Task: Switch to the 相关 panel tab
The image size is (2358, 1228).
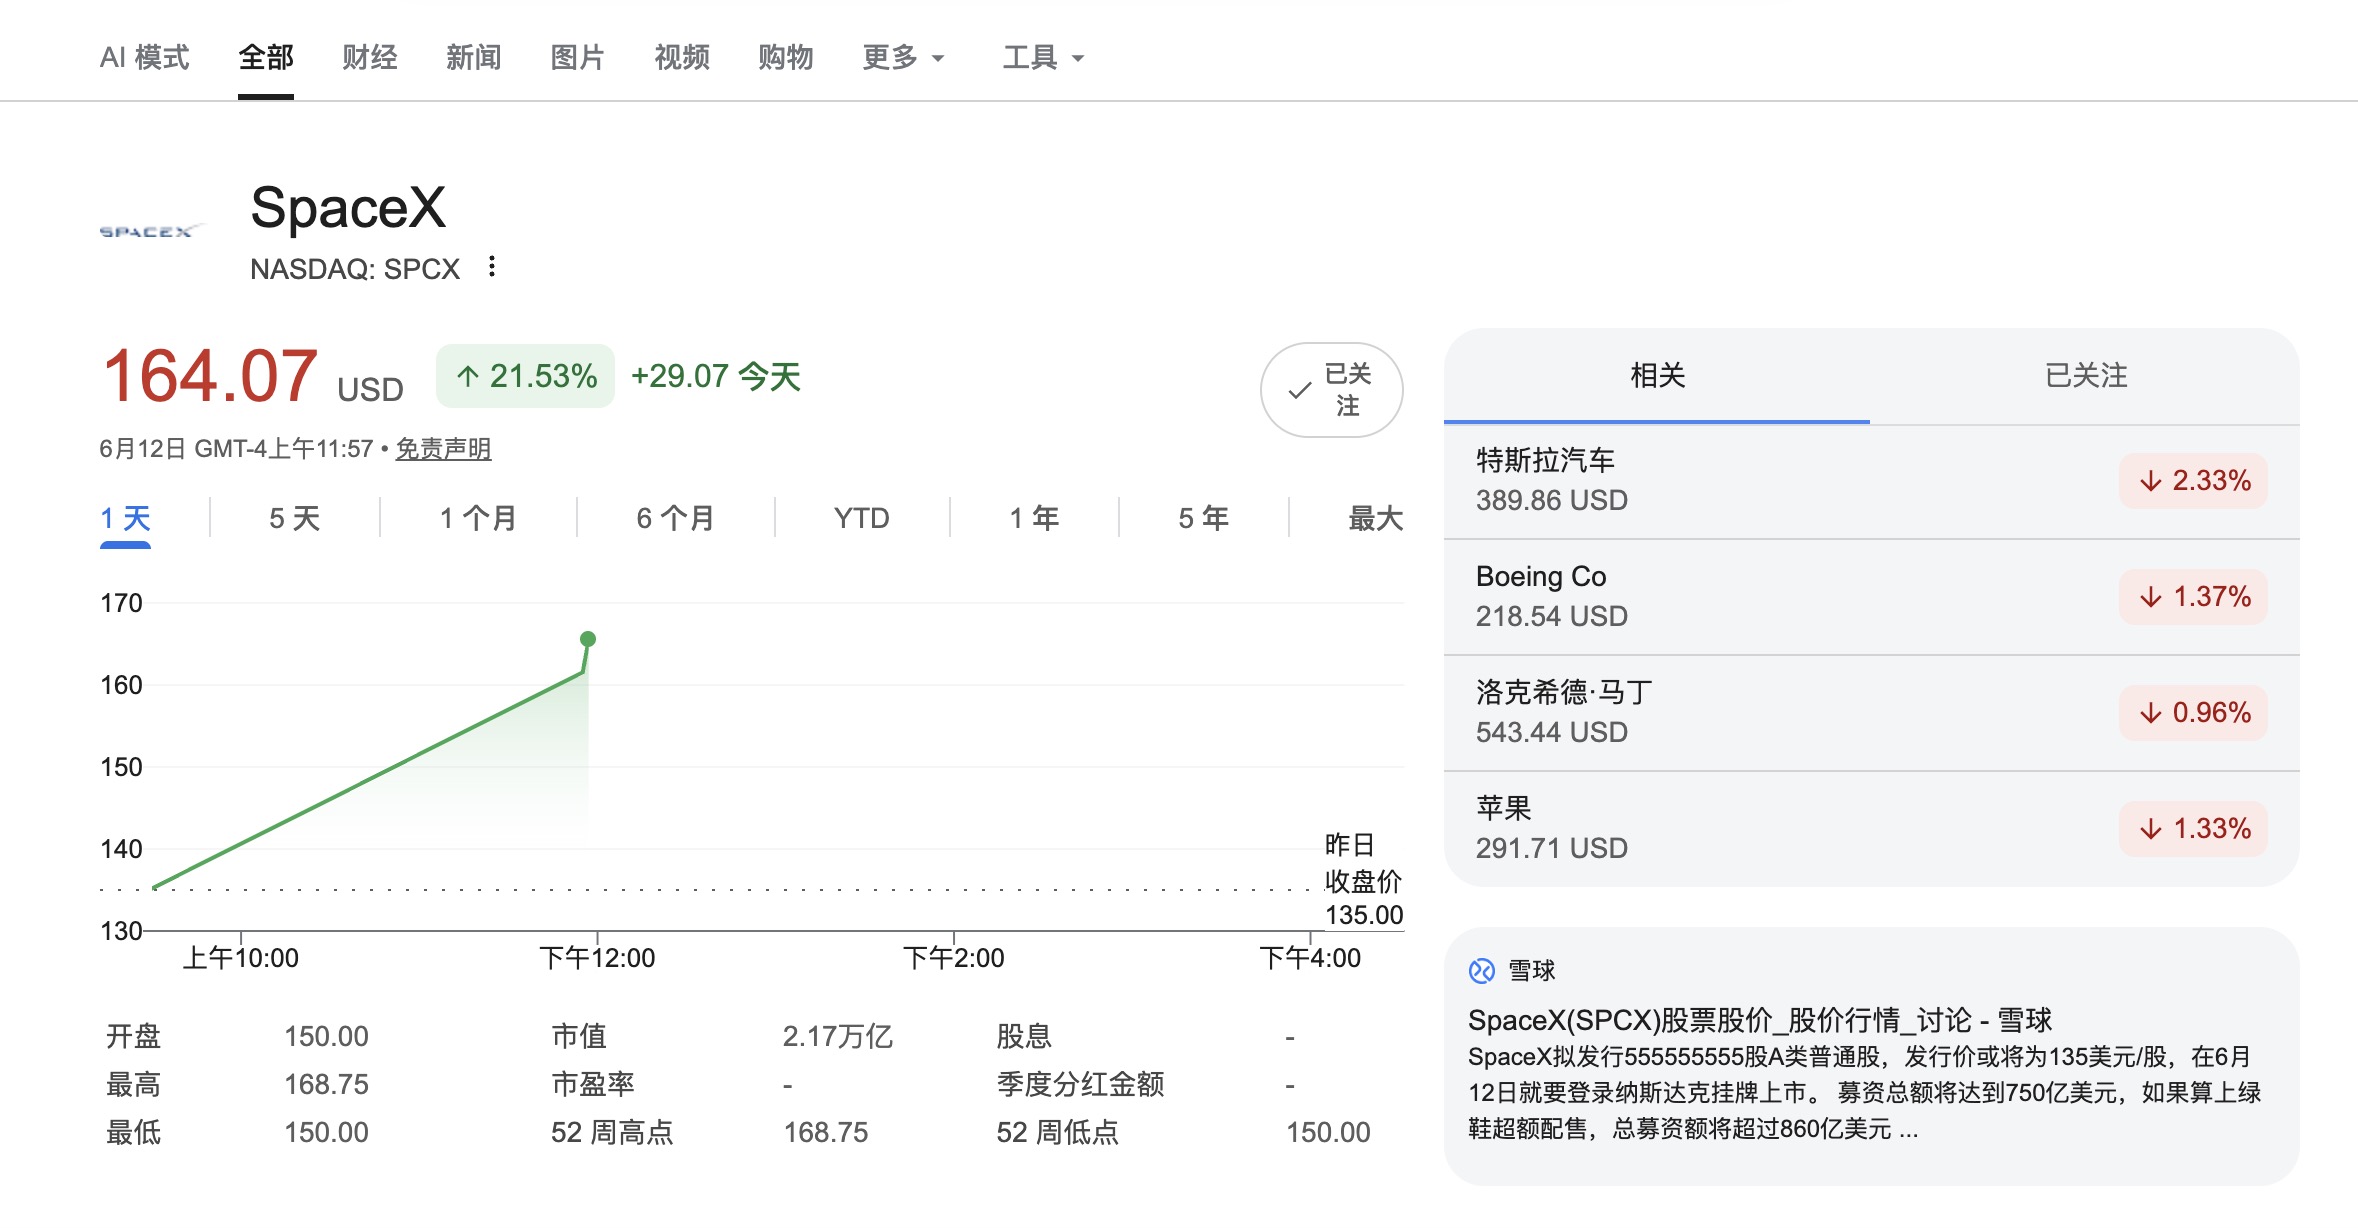Action: pyautogui.click(x=1657, y=376)
